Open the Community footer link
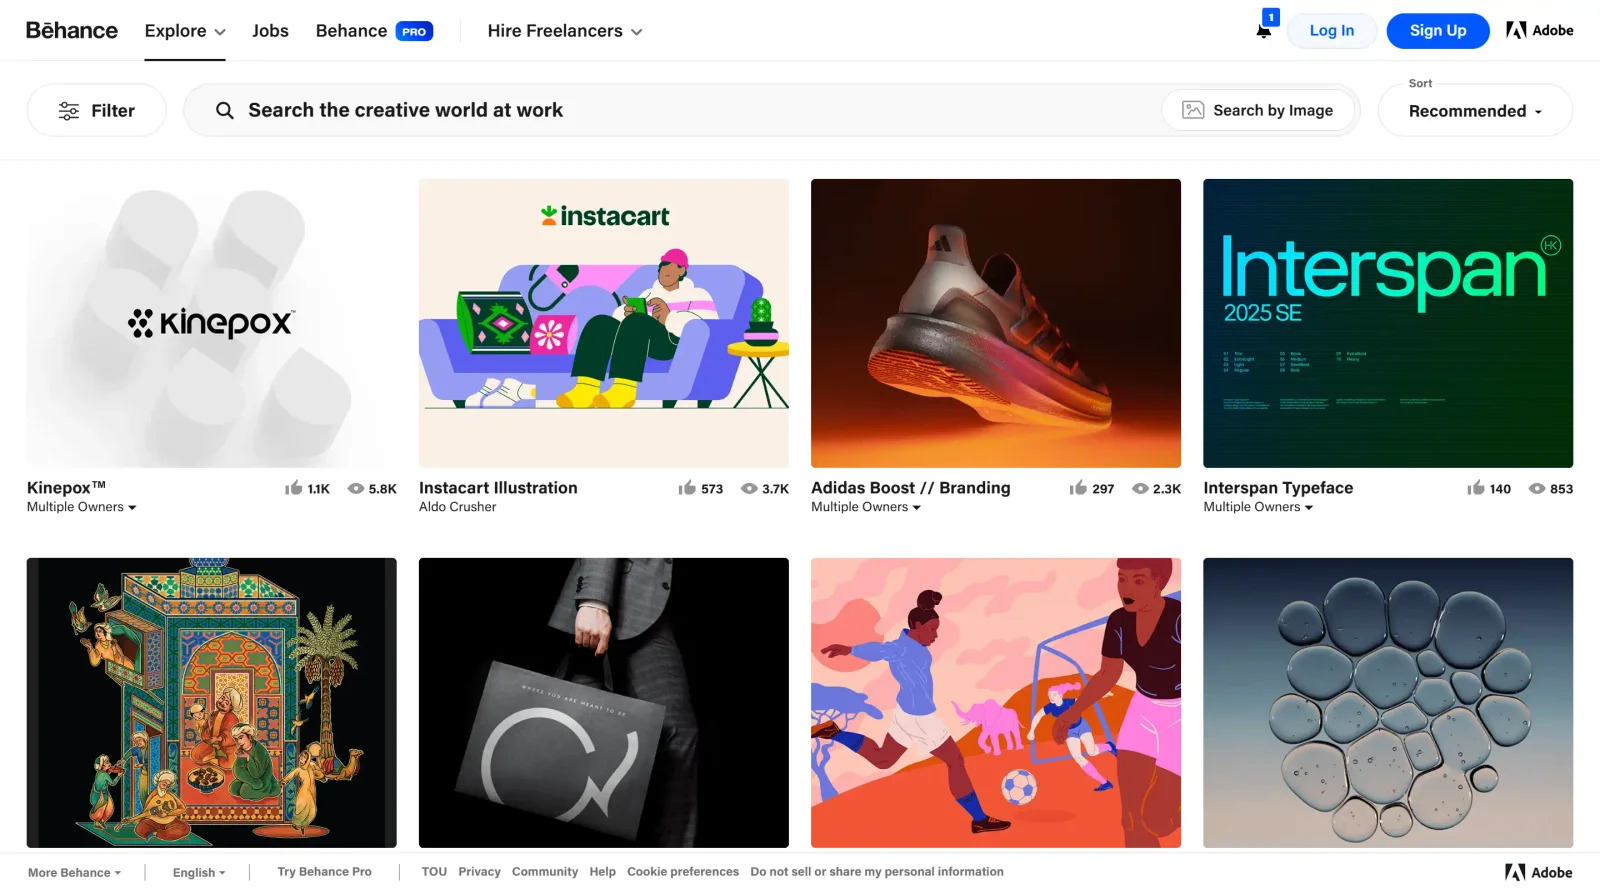Image resolution: width=1600 pixels, height=889 pixels. pyautogui.click(x=545, y=872)
